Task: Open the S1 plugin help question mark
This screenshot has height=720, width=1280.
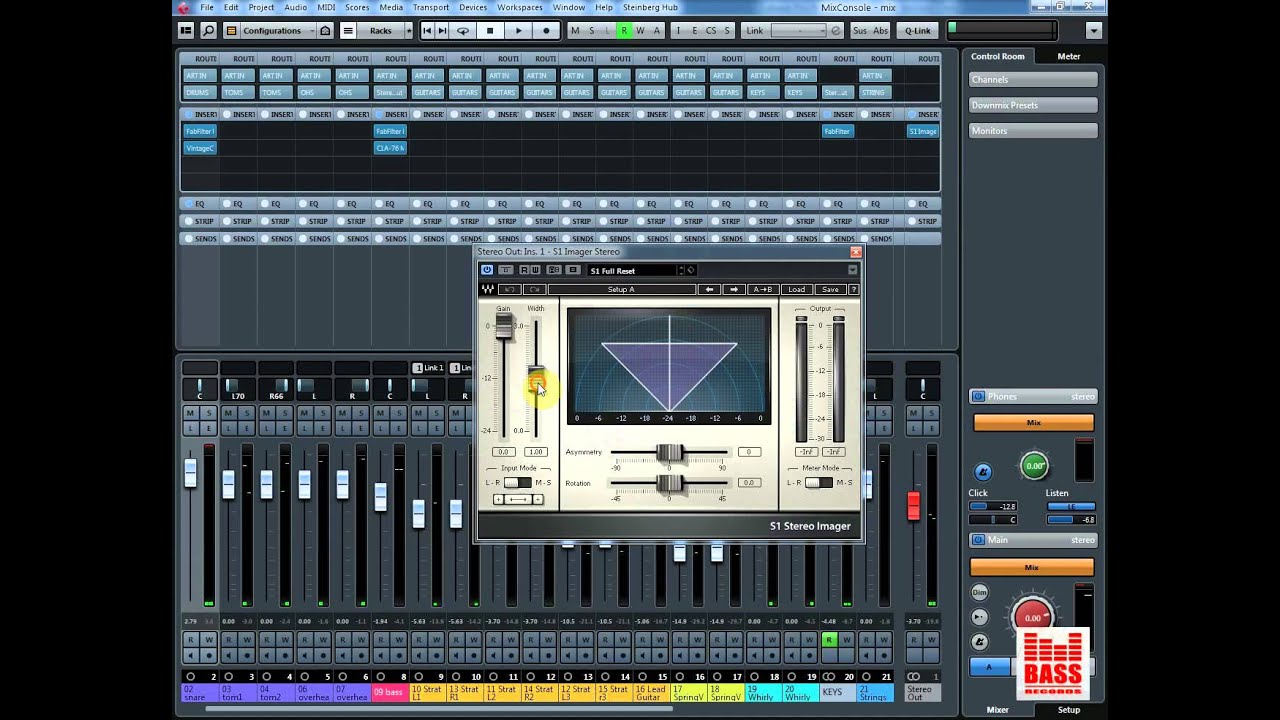Action: tap(853, 290)
